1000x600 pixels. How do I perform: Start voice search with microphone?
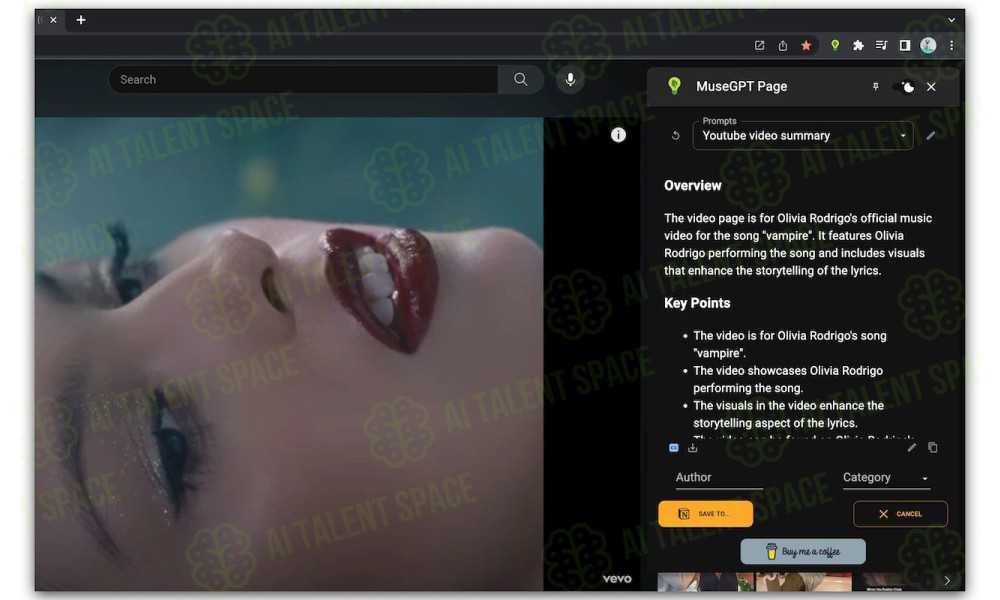click(x=570, y=80)
